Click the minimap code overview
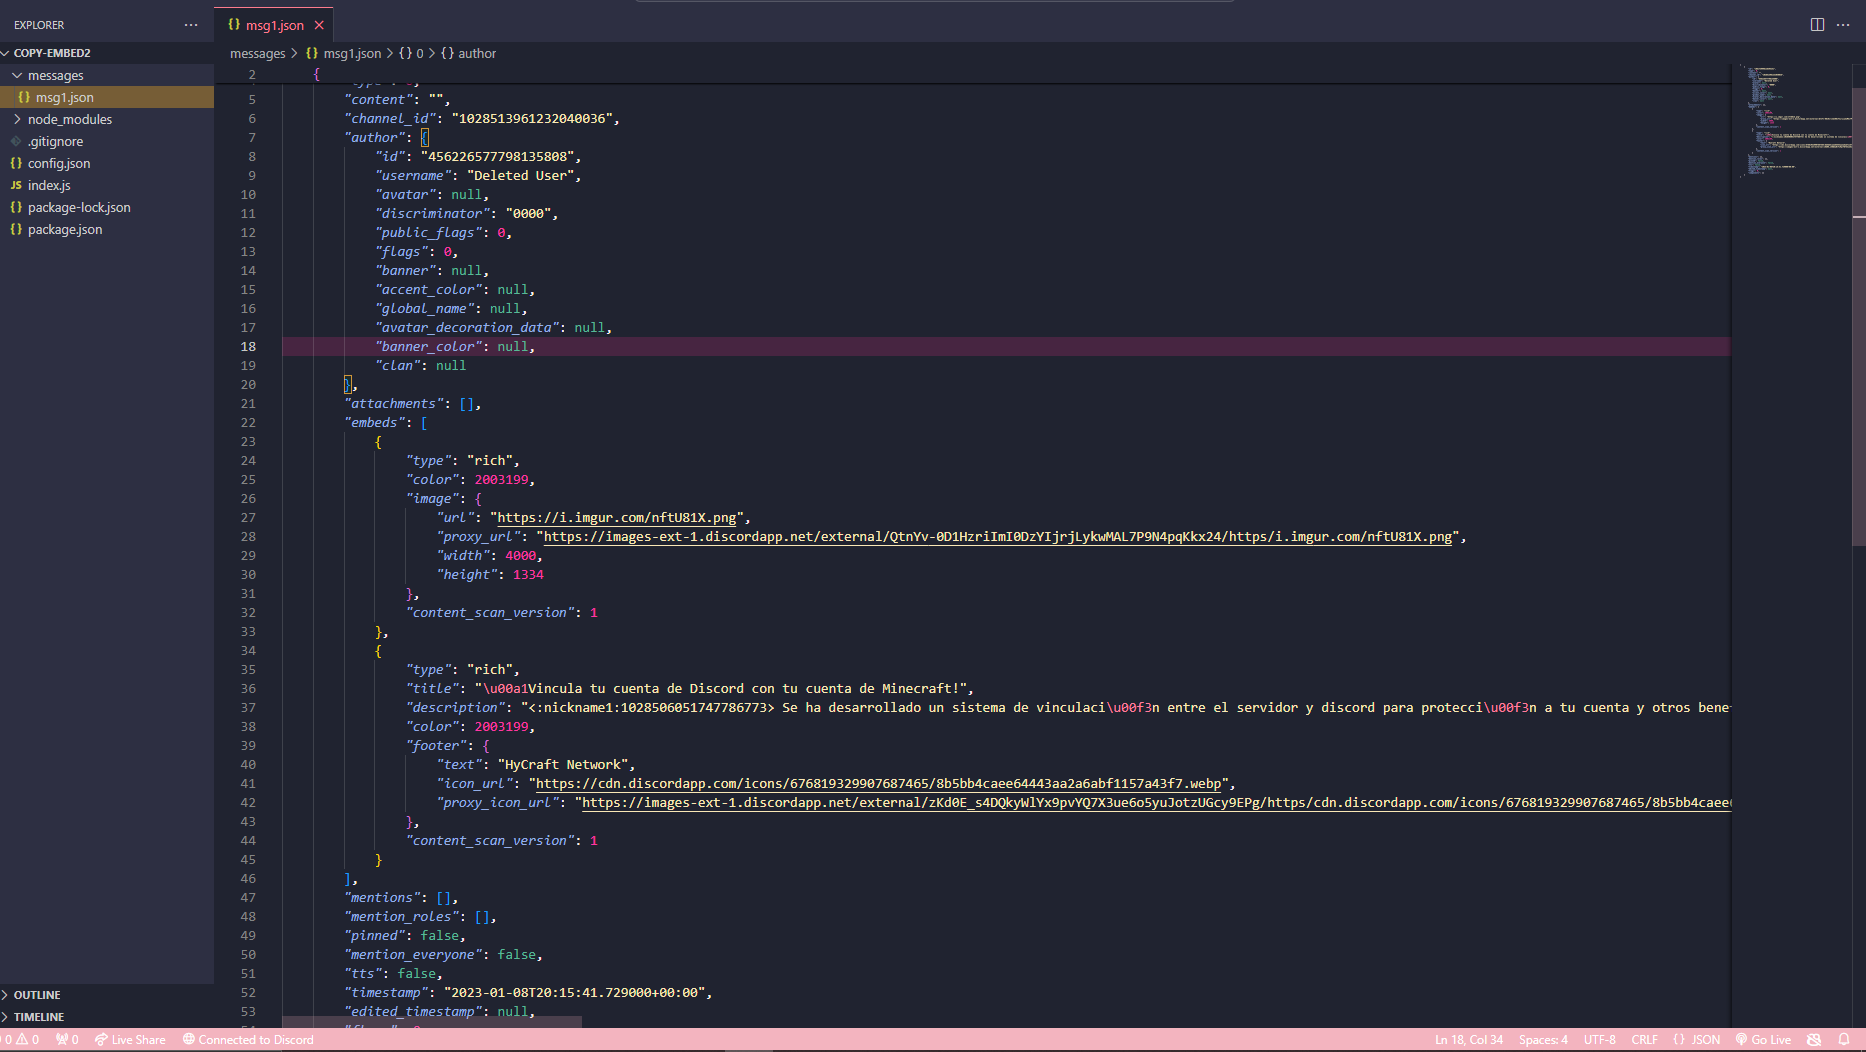 [x=1794, y=120]
